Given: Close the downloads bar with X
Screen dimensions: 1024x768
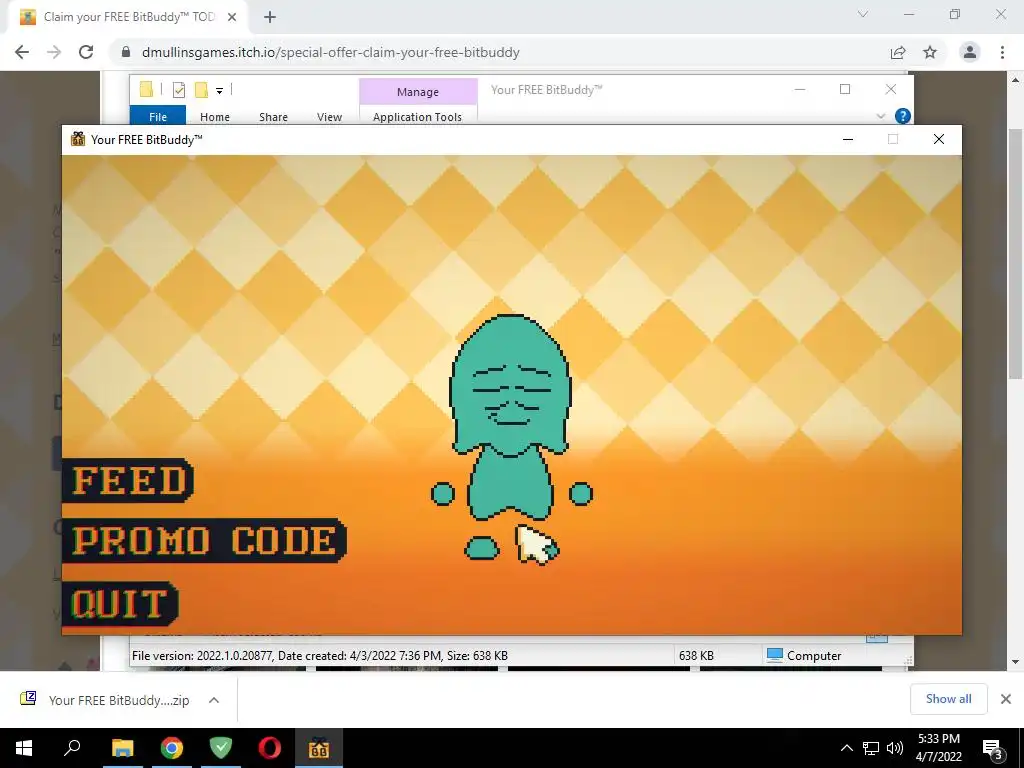Looking at the screenshot, I should click(x=1006, y=699).
